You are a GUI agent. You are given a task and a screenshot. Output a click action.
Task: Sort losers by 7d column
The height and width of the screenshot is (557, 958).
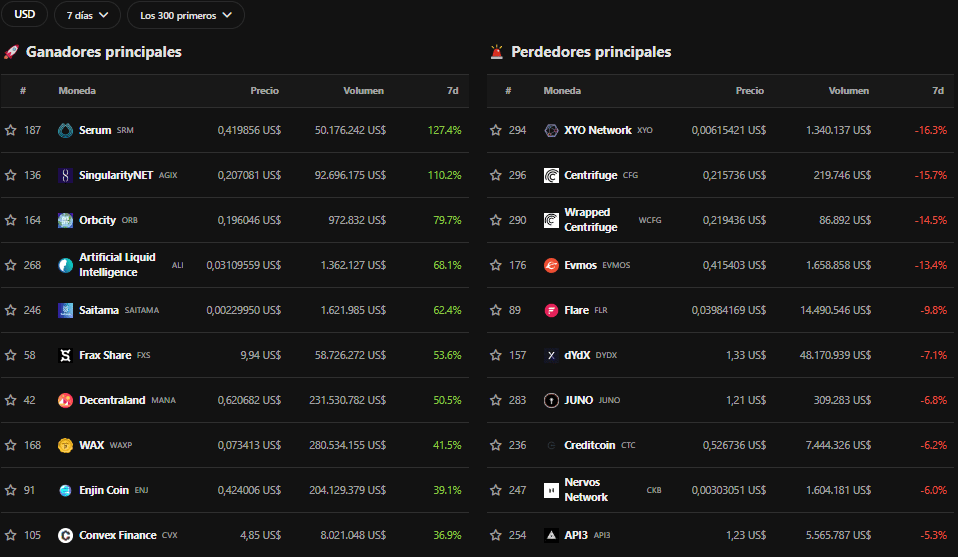pos(938,91)
